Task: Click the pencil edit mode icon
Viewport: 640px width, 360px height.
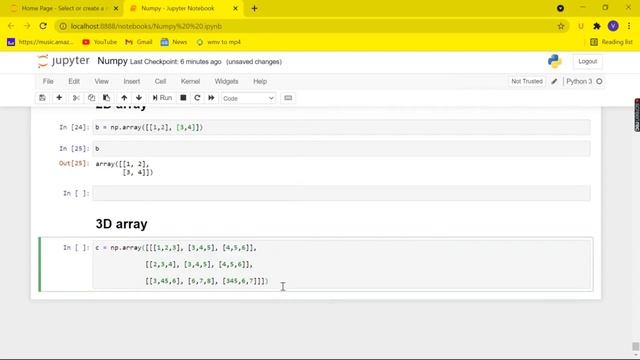Action: 554,82
